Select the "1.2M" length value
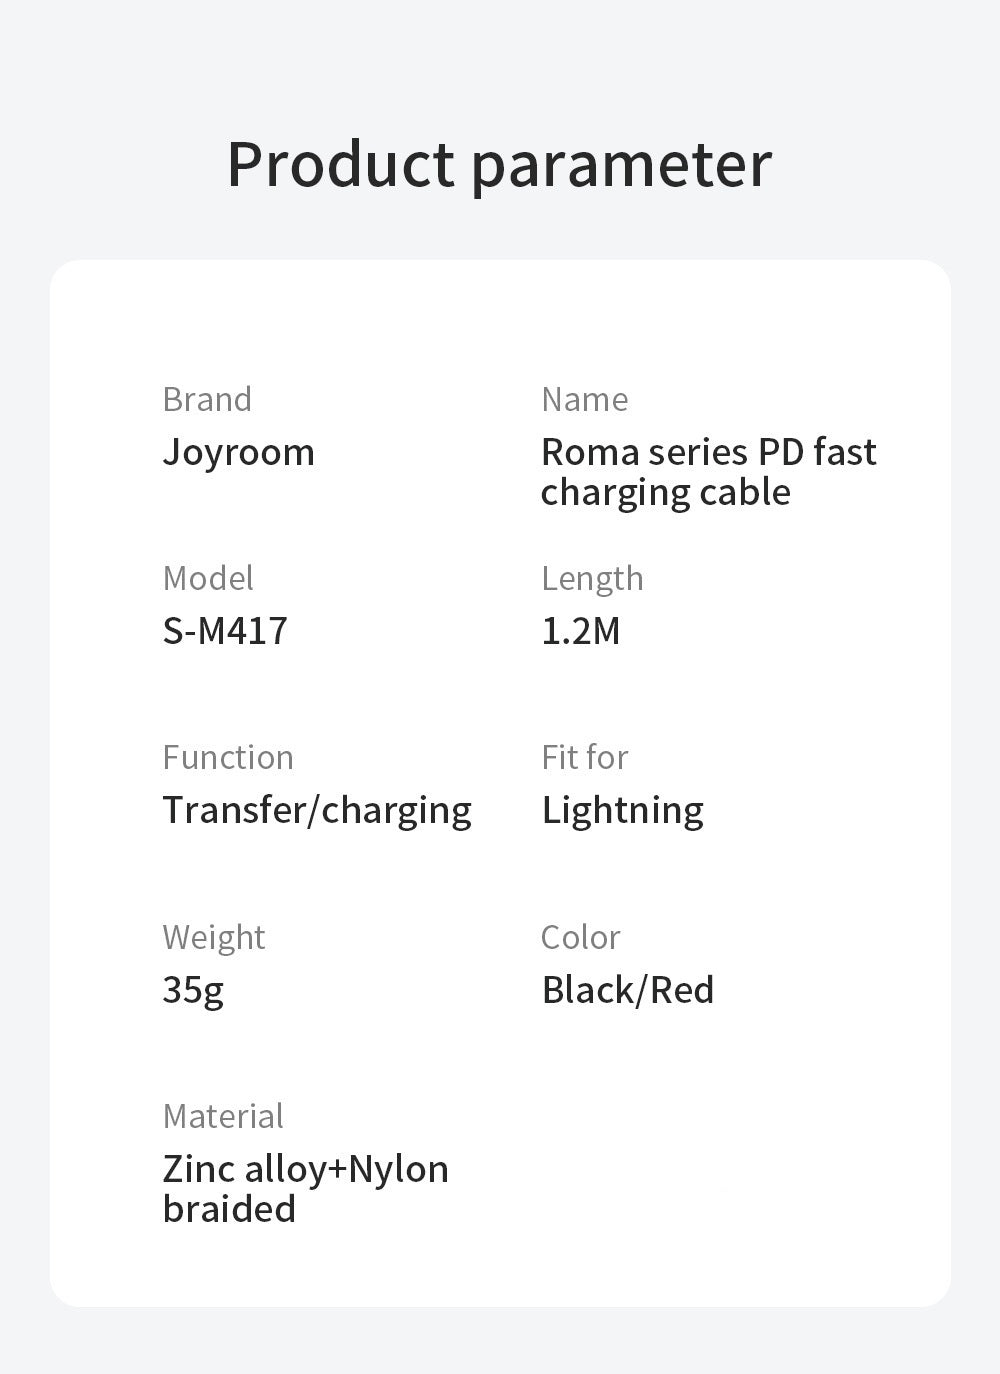This screenshot has height=1374, width=1000. (581, 631)
